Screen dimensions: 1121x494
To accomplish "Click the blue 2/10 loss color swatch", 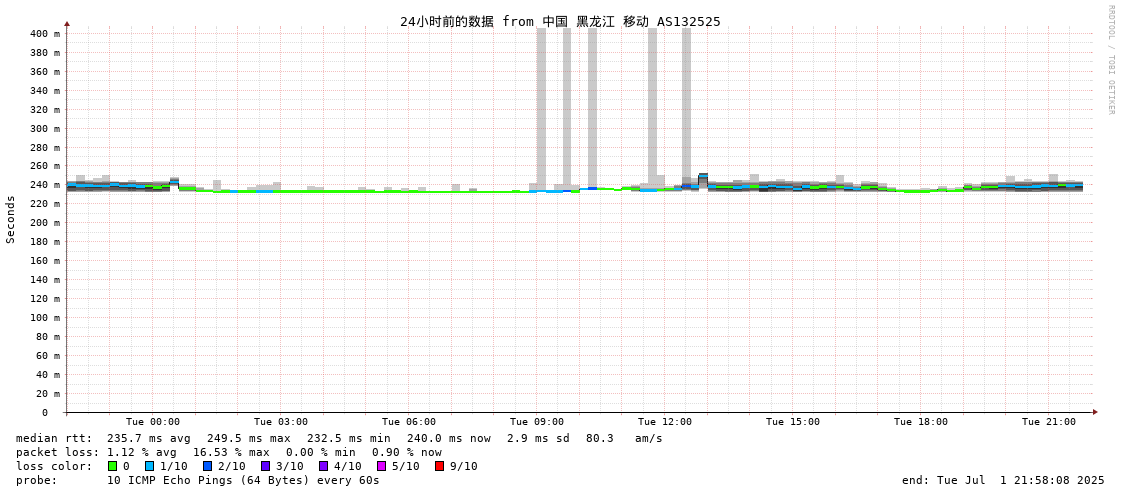I will (x=207, y=466).
